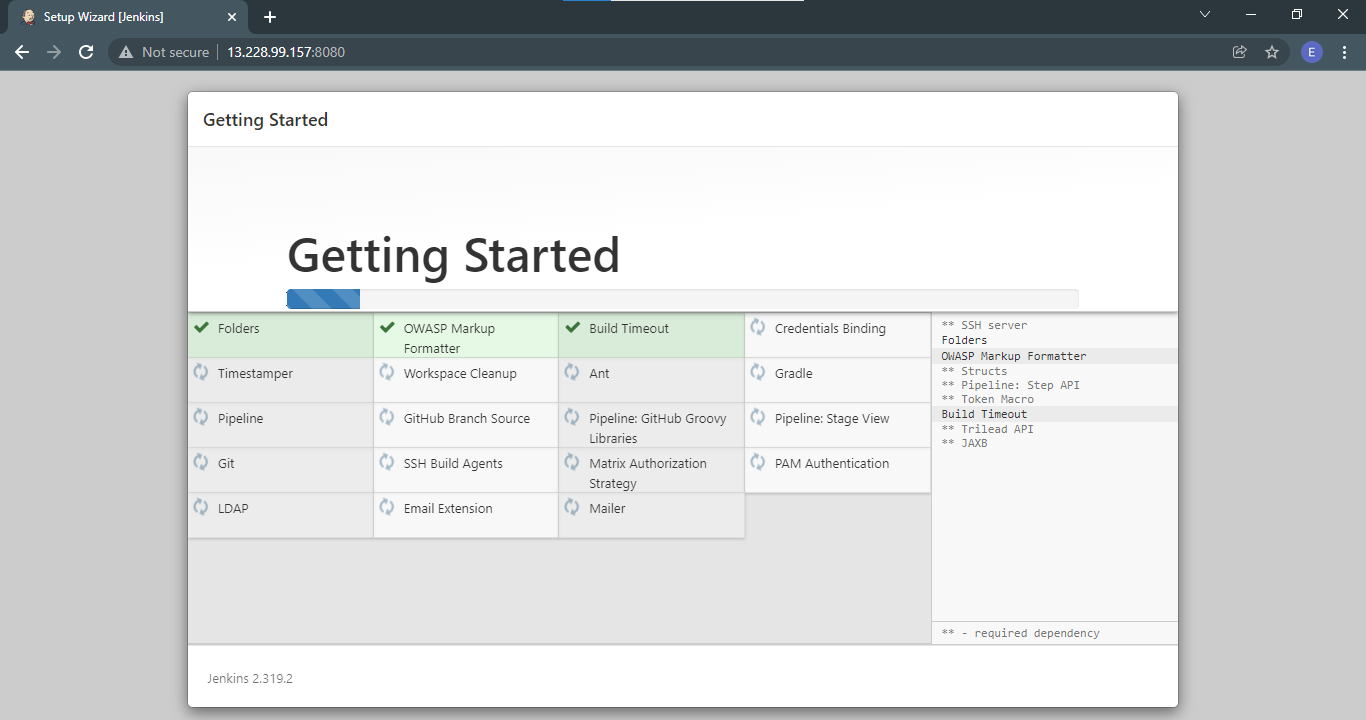This screenshot has height=720, width=1366.
Task: Click 'OWASP Markup Formatter' line in install log
Action: pos(1013,356)
